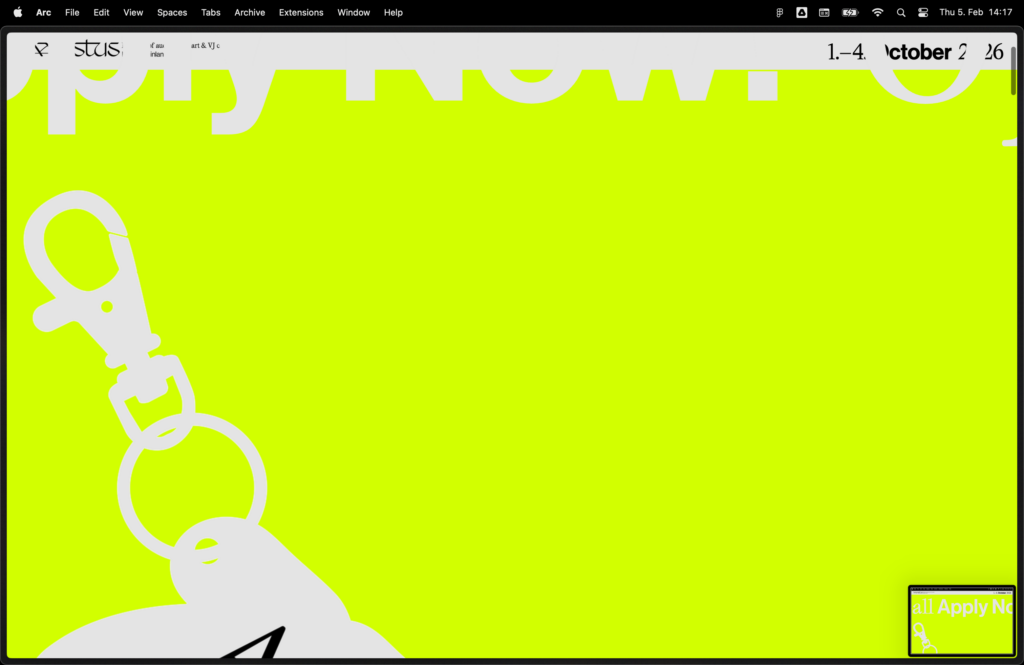The image size is (1024, 665).
Task: Click the window layout menu bar icon
Action: 824,12
